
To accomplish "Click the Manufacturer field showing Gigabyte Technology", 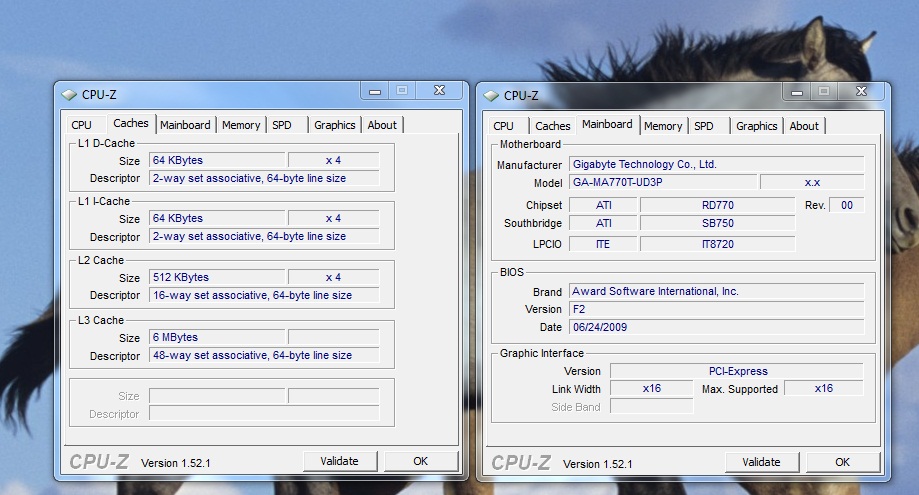I will coord(716,164).
